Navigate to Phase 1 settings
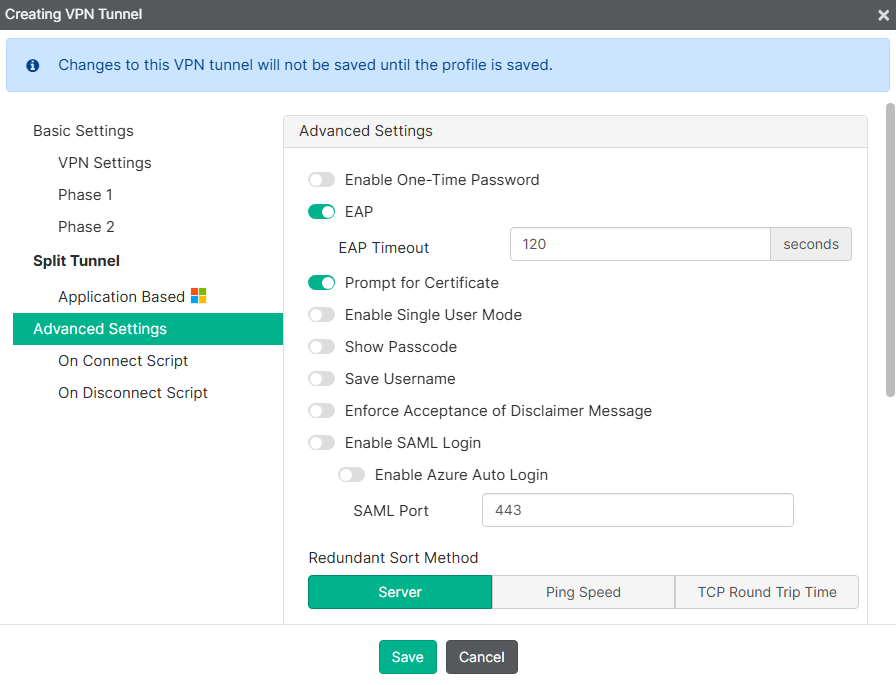Screen dimensions: 896x685 (x=85, y=194)
